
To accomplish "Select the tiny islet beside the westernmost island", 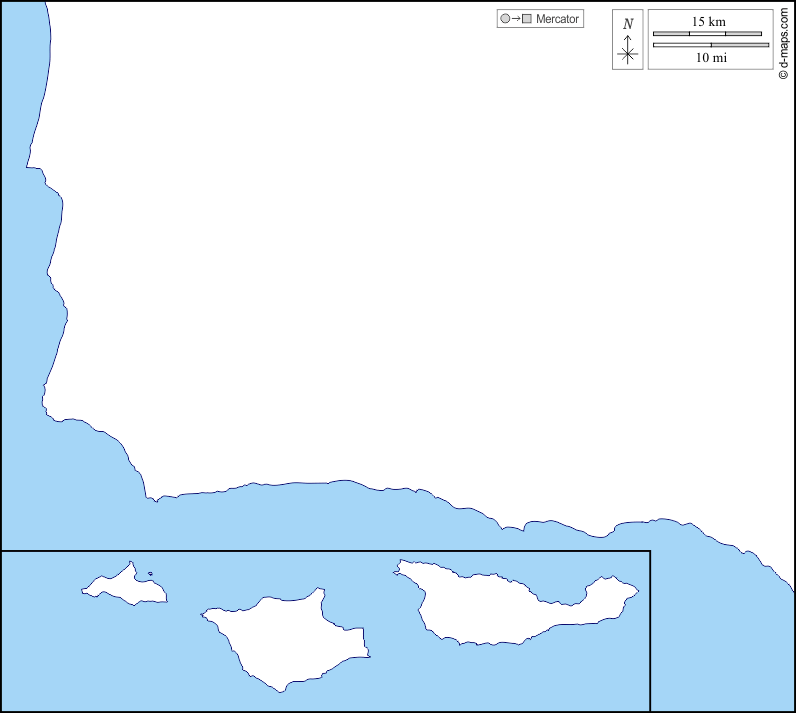I will pos(150,574).
